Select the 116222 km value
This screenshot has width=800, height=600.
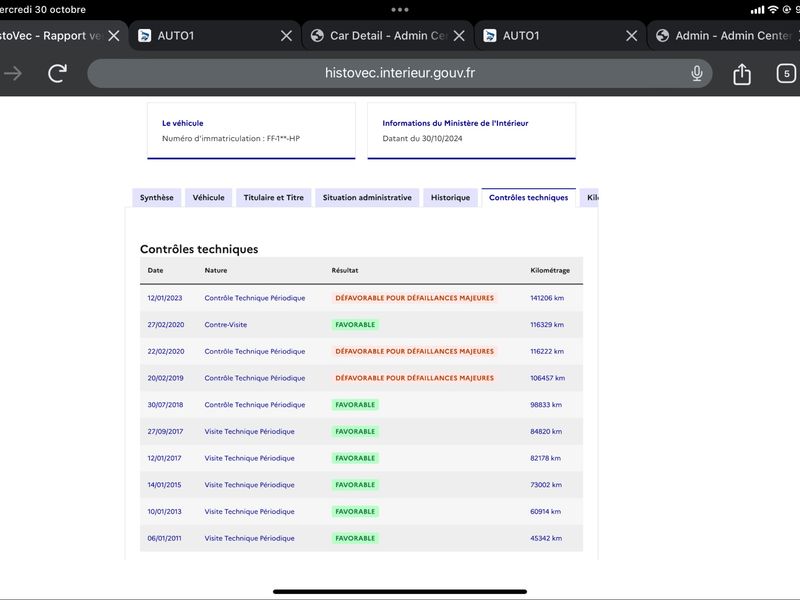tap(547, 352)
